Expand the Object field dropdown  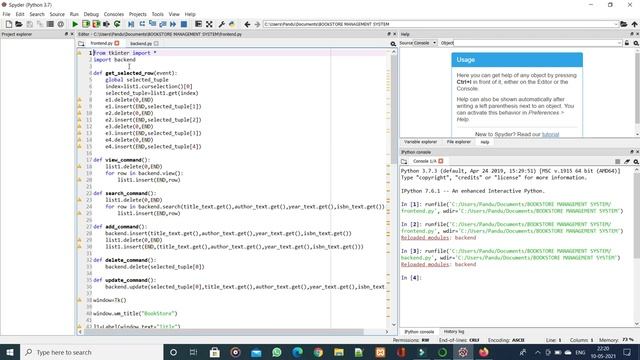619,43
